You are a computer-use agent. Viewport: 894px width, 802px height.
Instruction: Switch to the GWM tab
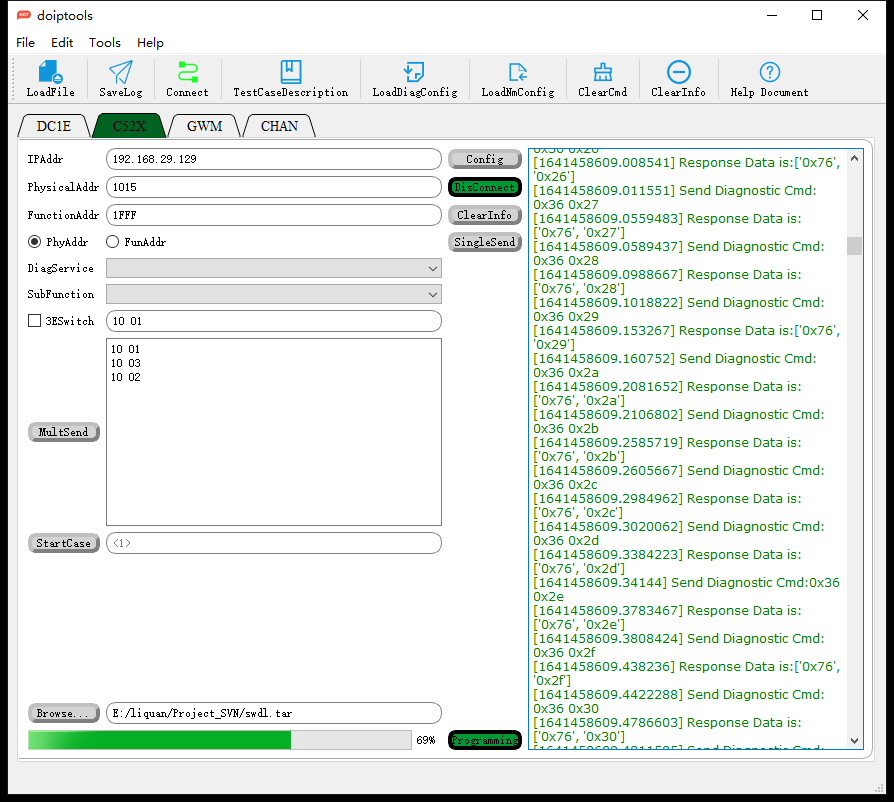[x=203, y=125]
